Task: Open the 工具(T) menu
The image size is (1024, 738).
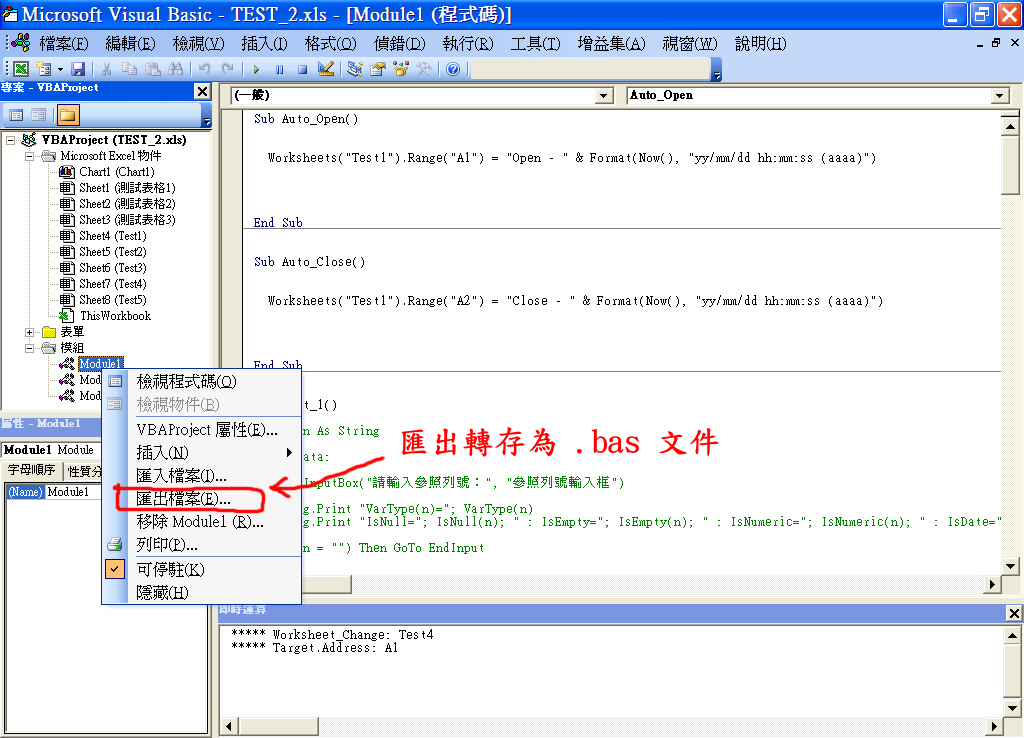Action: (x=536, y=44)
